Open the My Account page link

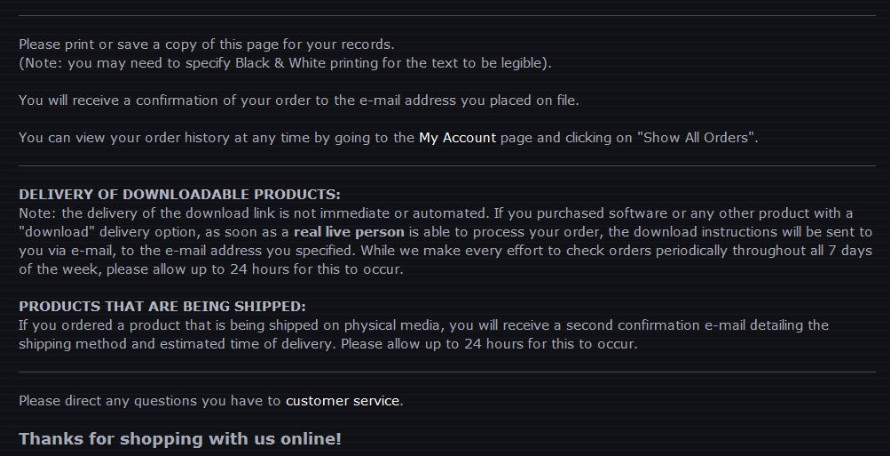pos(457,137)
